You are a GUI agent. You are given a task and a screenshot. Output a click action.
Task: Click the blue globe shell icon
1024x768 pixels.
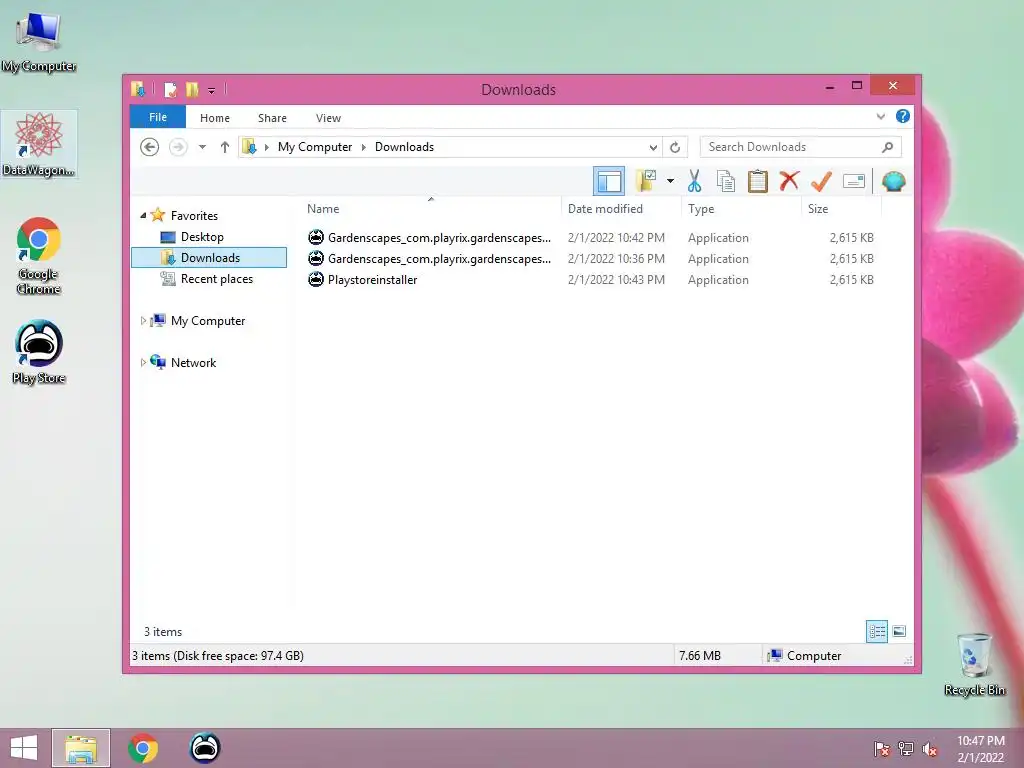(893, 181)
